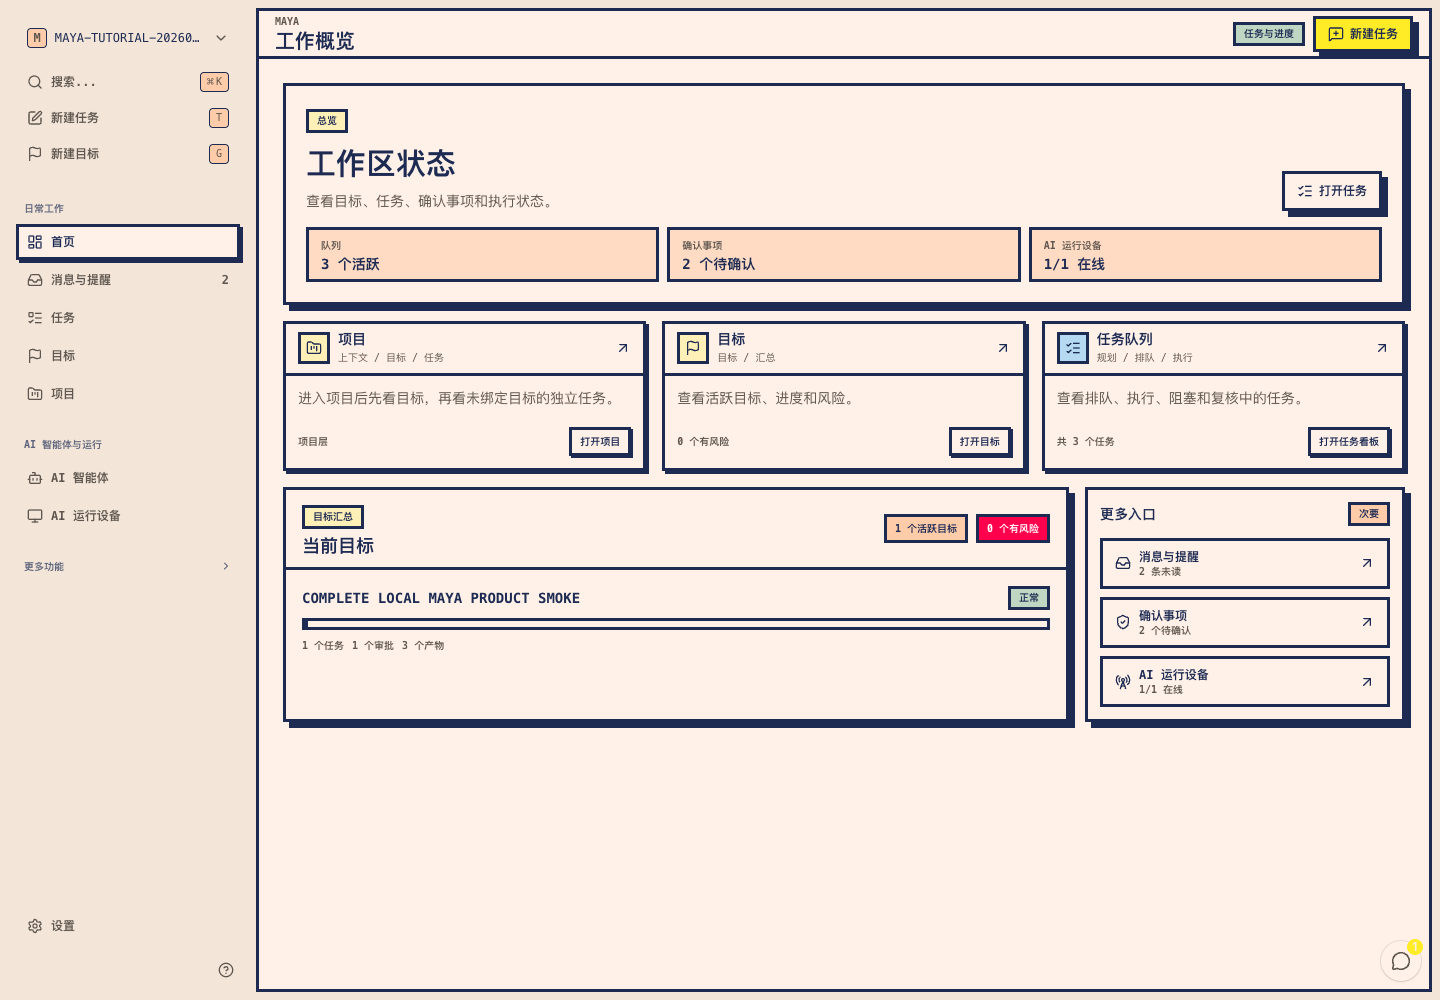Click the search magnifier icon
This screenshot has width=1440, height=1000.
tap(35, 82)
